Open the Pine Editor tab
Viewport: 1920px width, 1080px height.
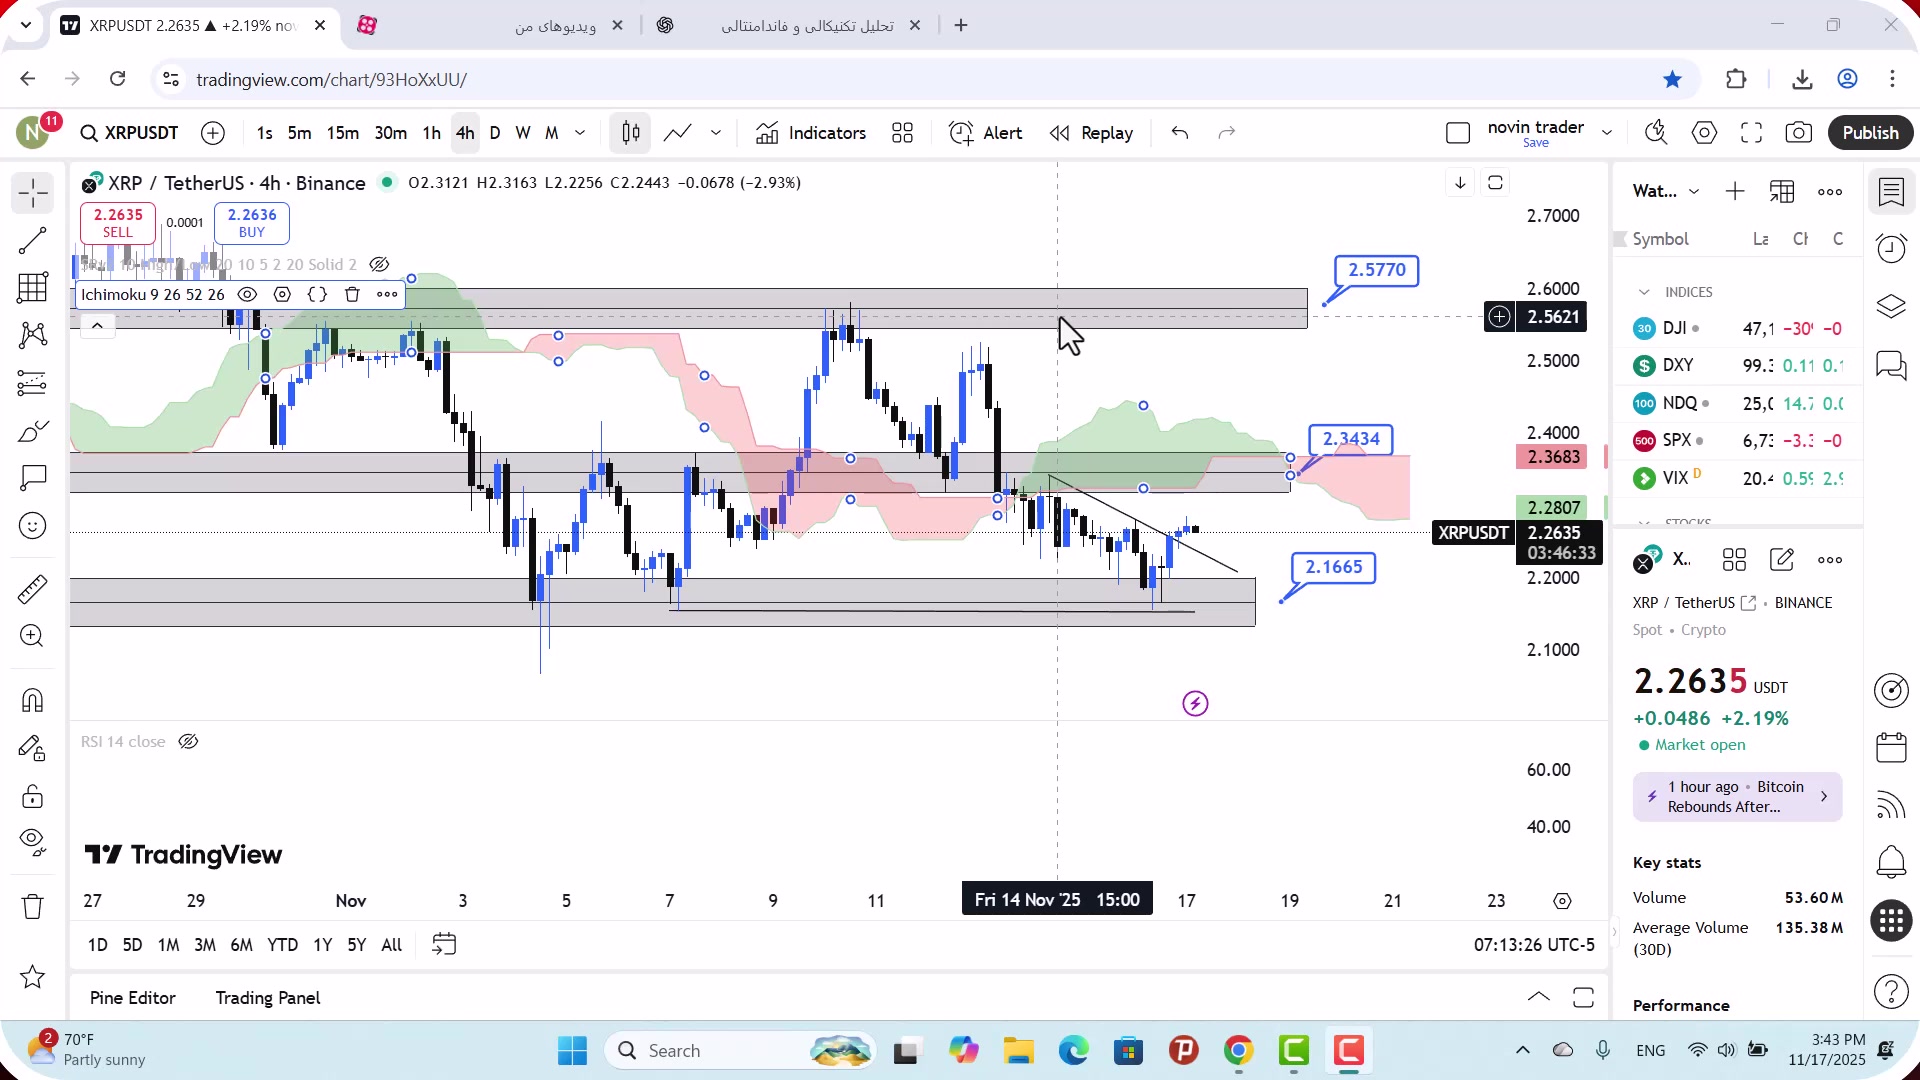132,998
